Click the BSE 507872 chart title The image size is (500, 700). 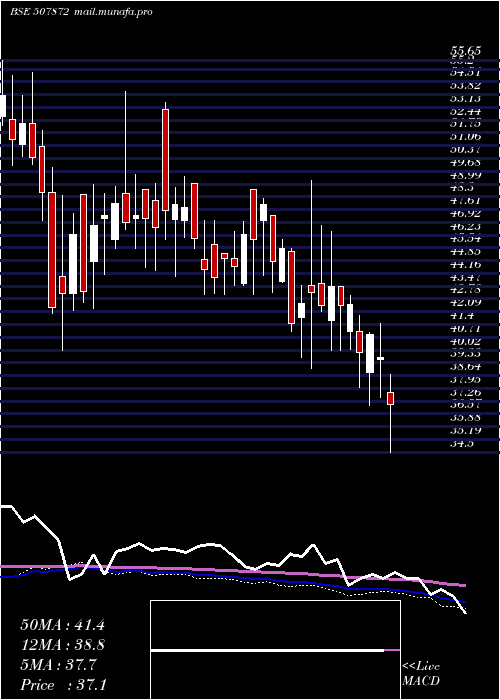pyautogui.click(x=39, y=12)
